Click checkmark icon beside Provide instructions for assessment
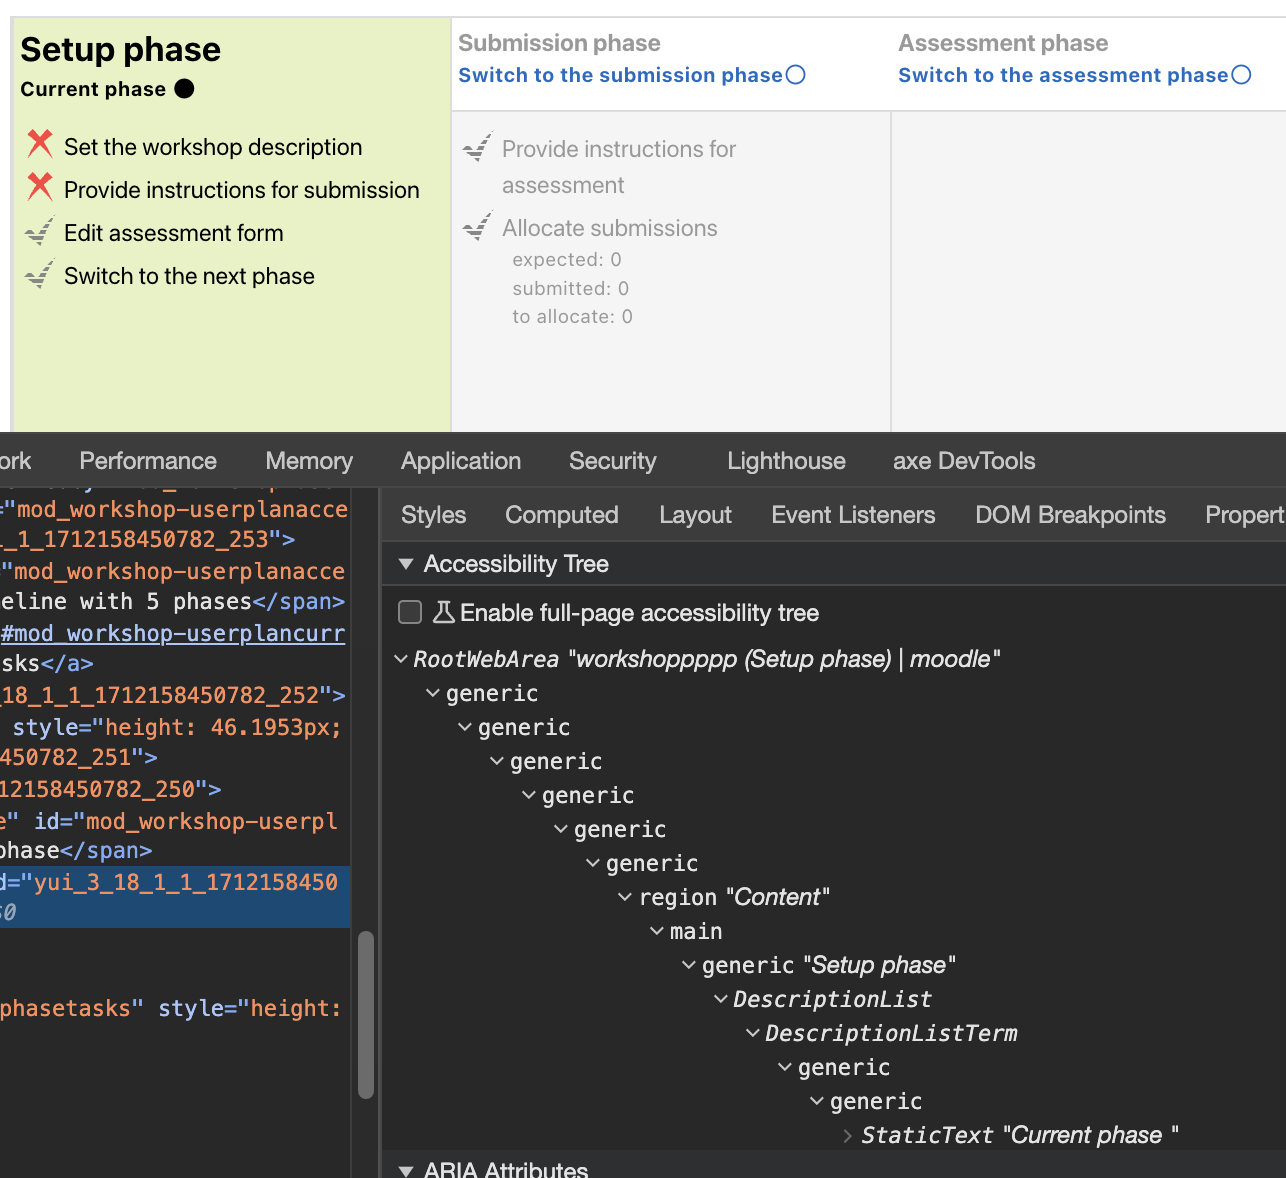This screenshot has height=1178, width=1286. click(x=477, y=147)
